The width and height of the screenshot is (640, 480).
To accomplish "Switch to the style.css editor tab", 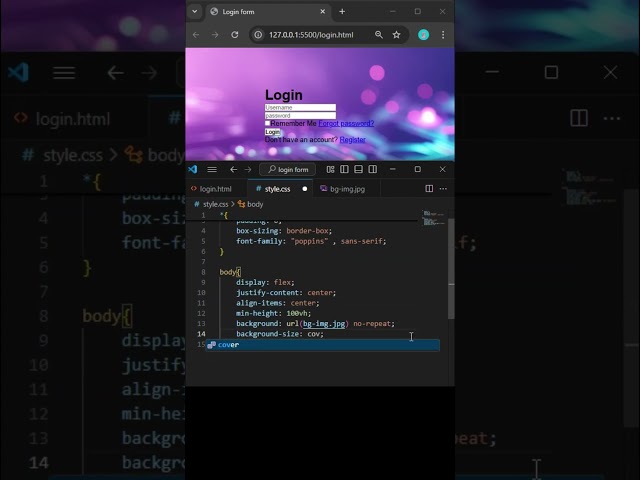I will click(x=278, y=189).
